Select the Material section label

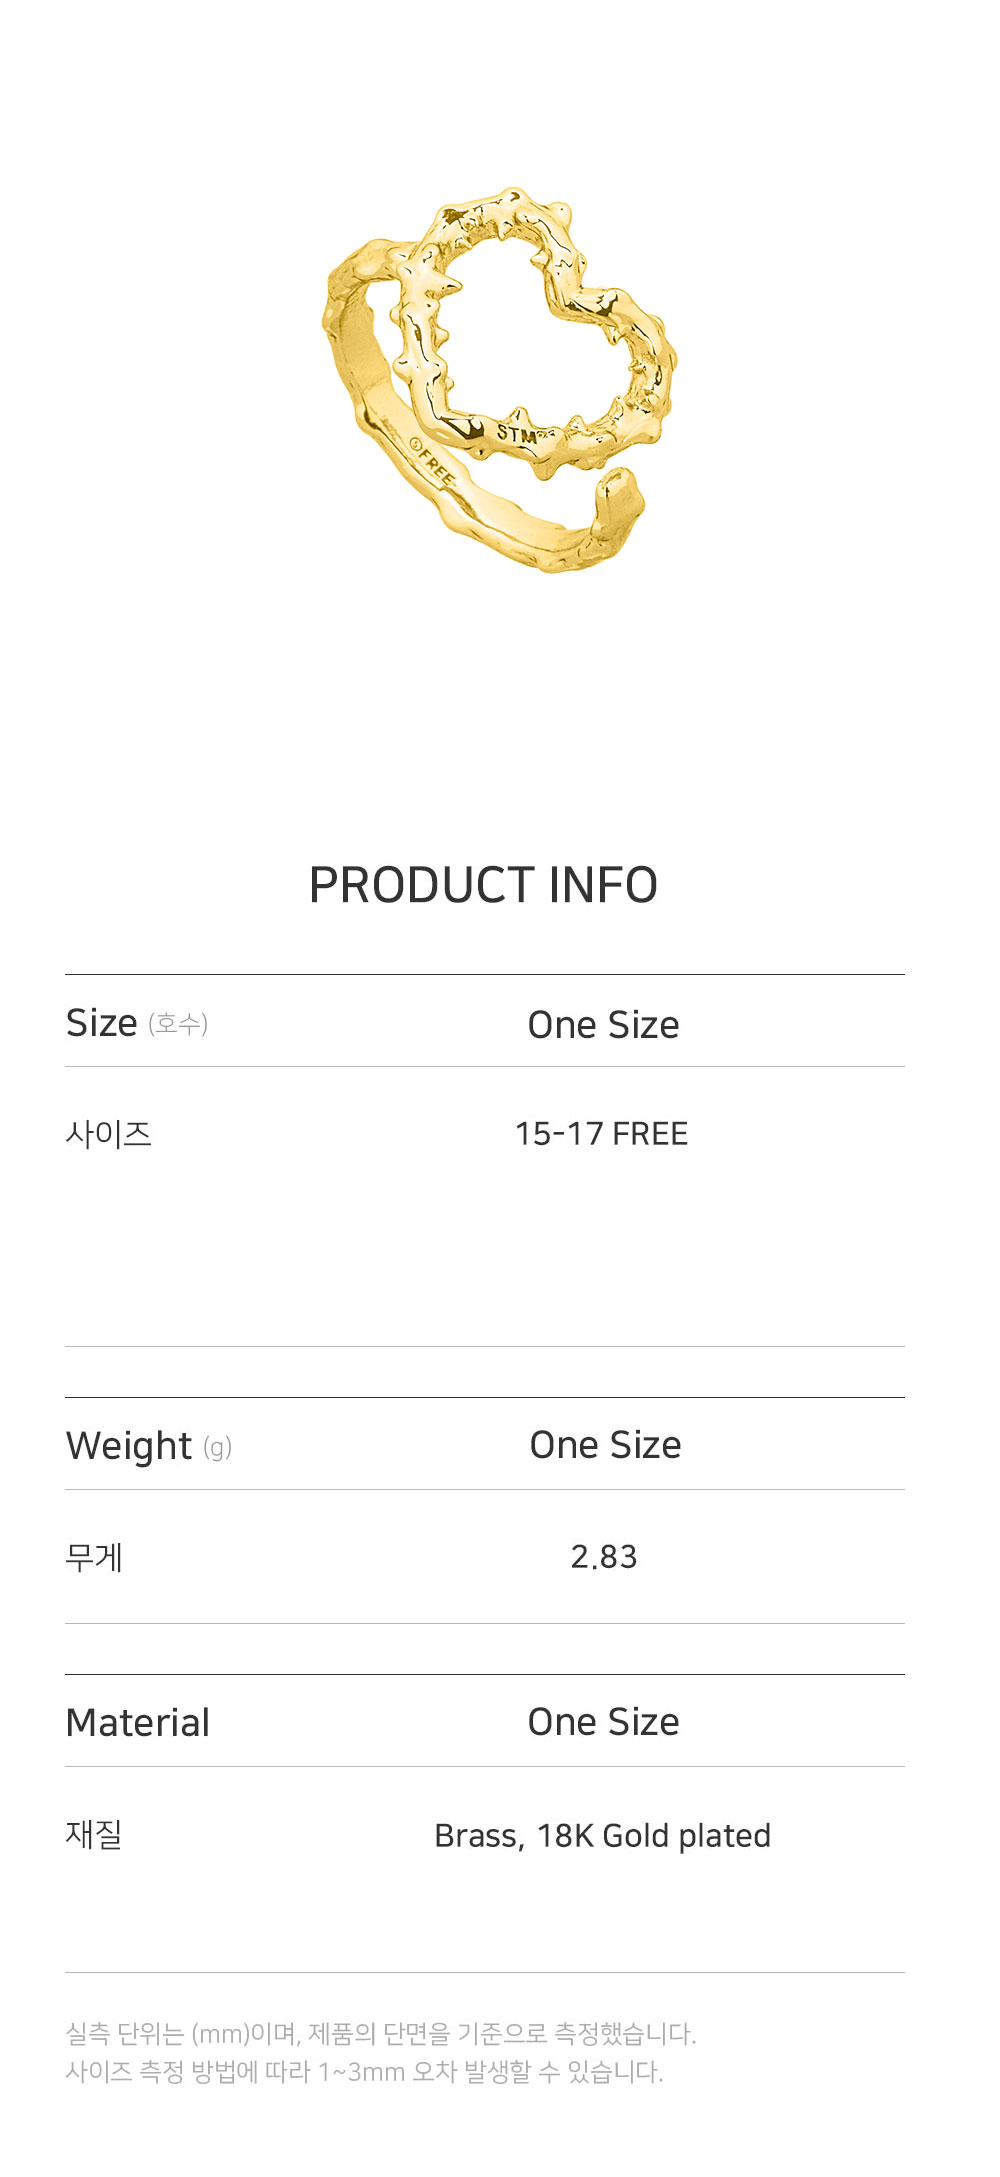[x=137, y=1723]
